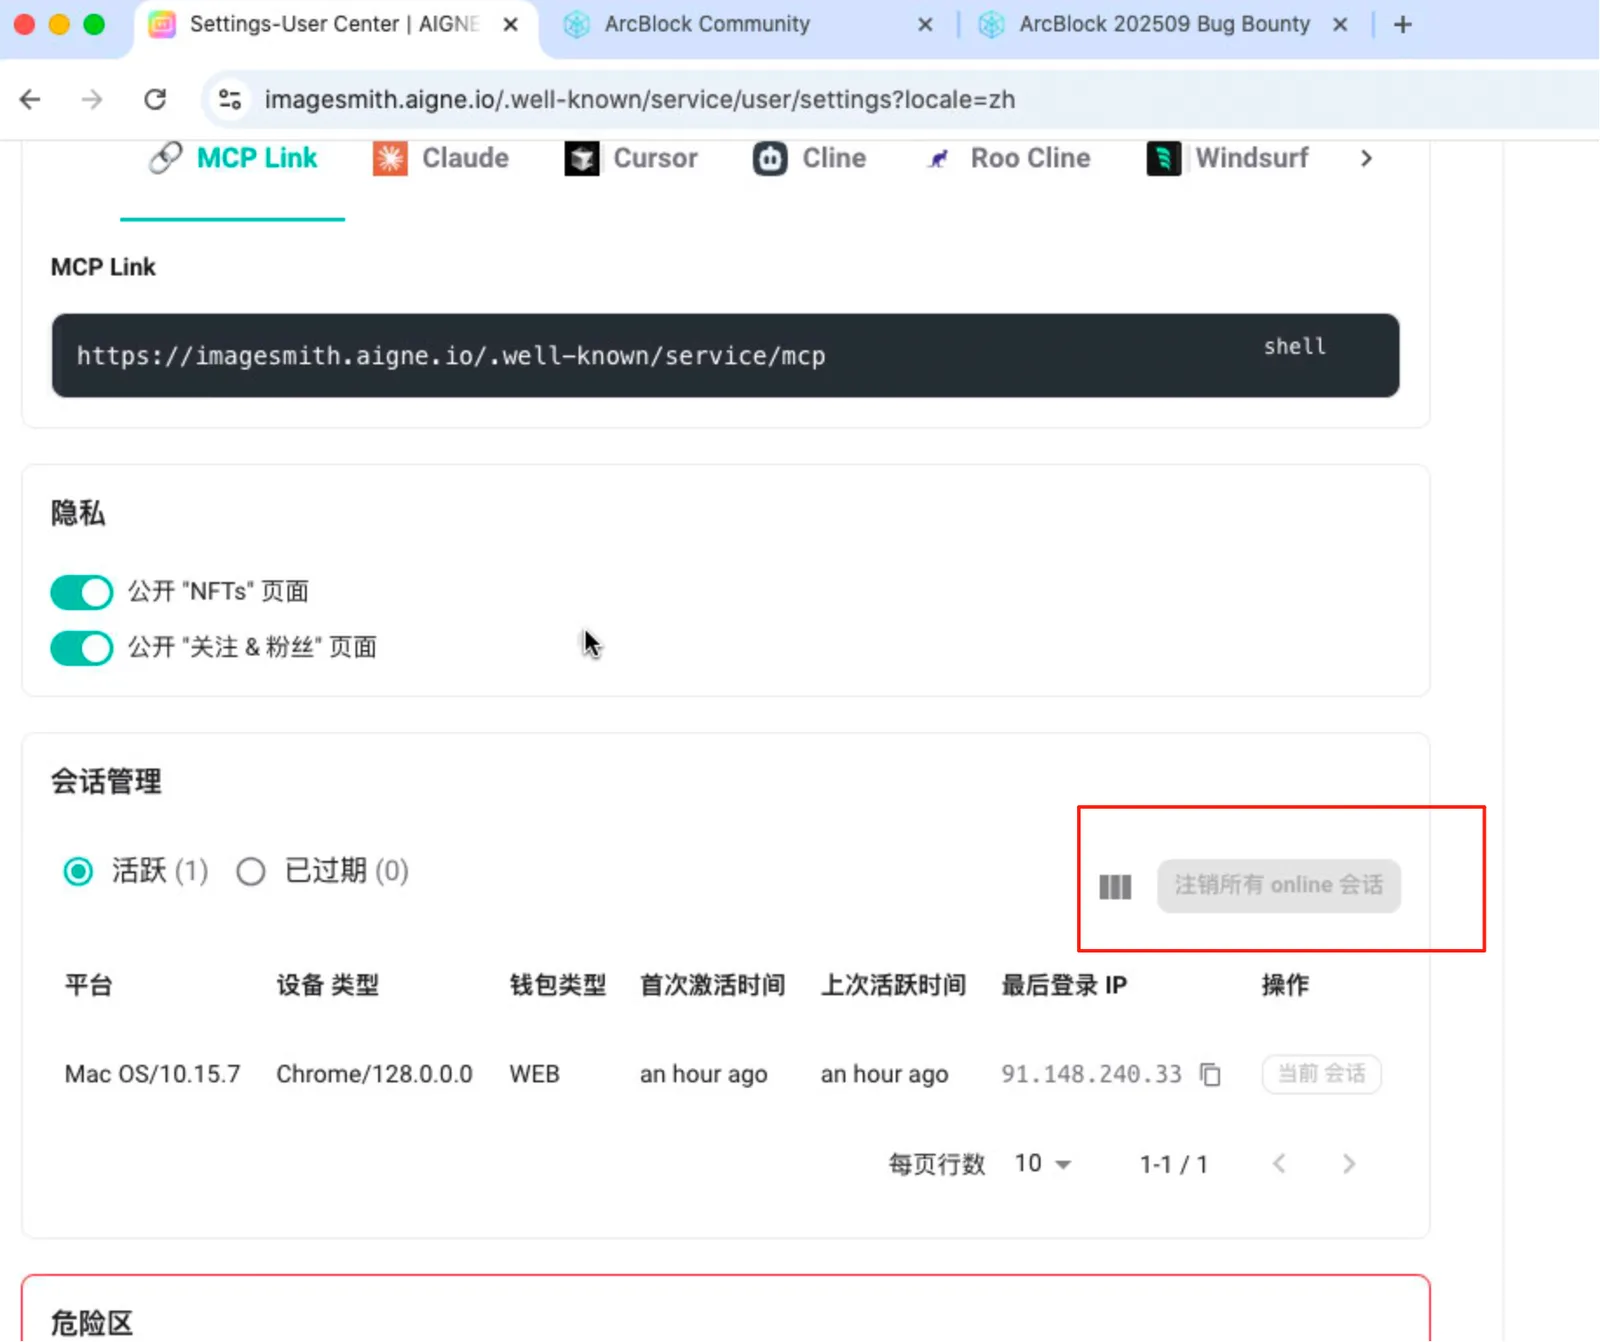The height and width of the screenshot is (1342, 1600).
Task: Click the Mac OS/10.15.7 cell
Action: tap(152, 1074)
